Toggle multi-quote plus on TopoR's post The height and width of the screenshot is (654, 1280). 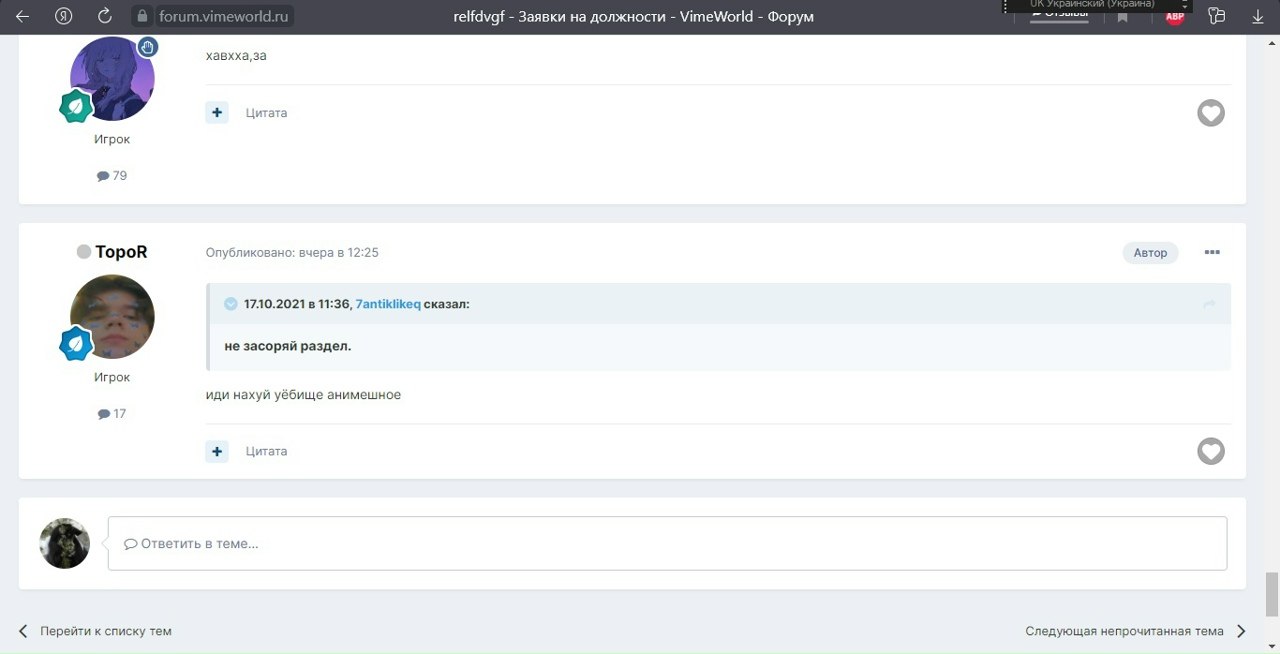click(217, 451)
